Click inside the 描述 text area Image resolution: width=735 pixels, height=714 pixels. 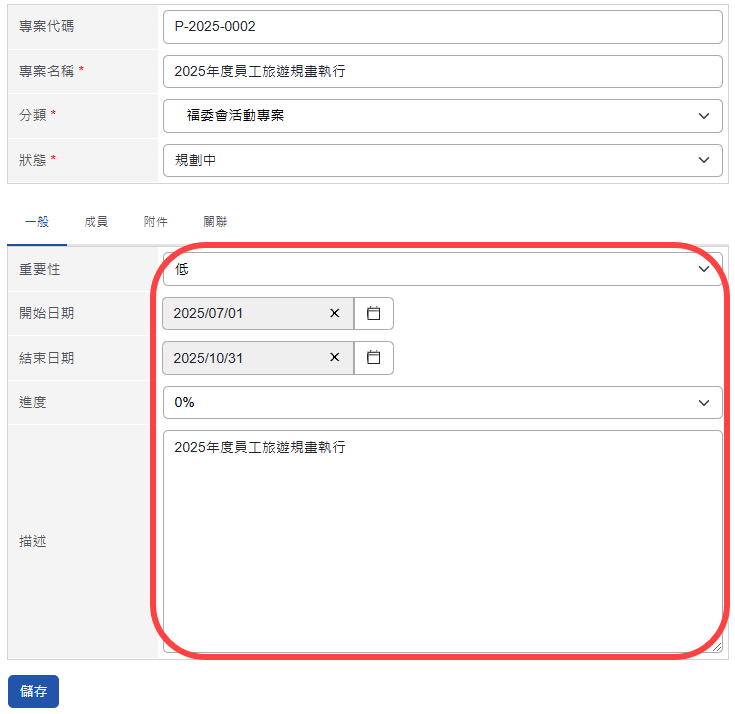442,540
